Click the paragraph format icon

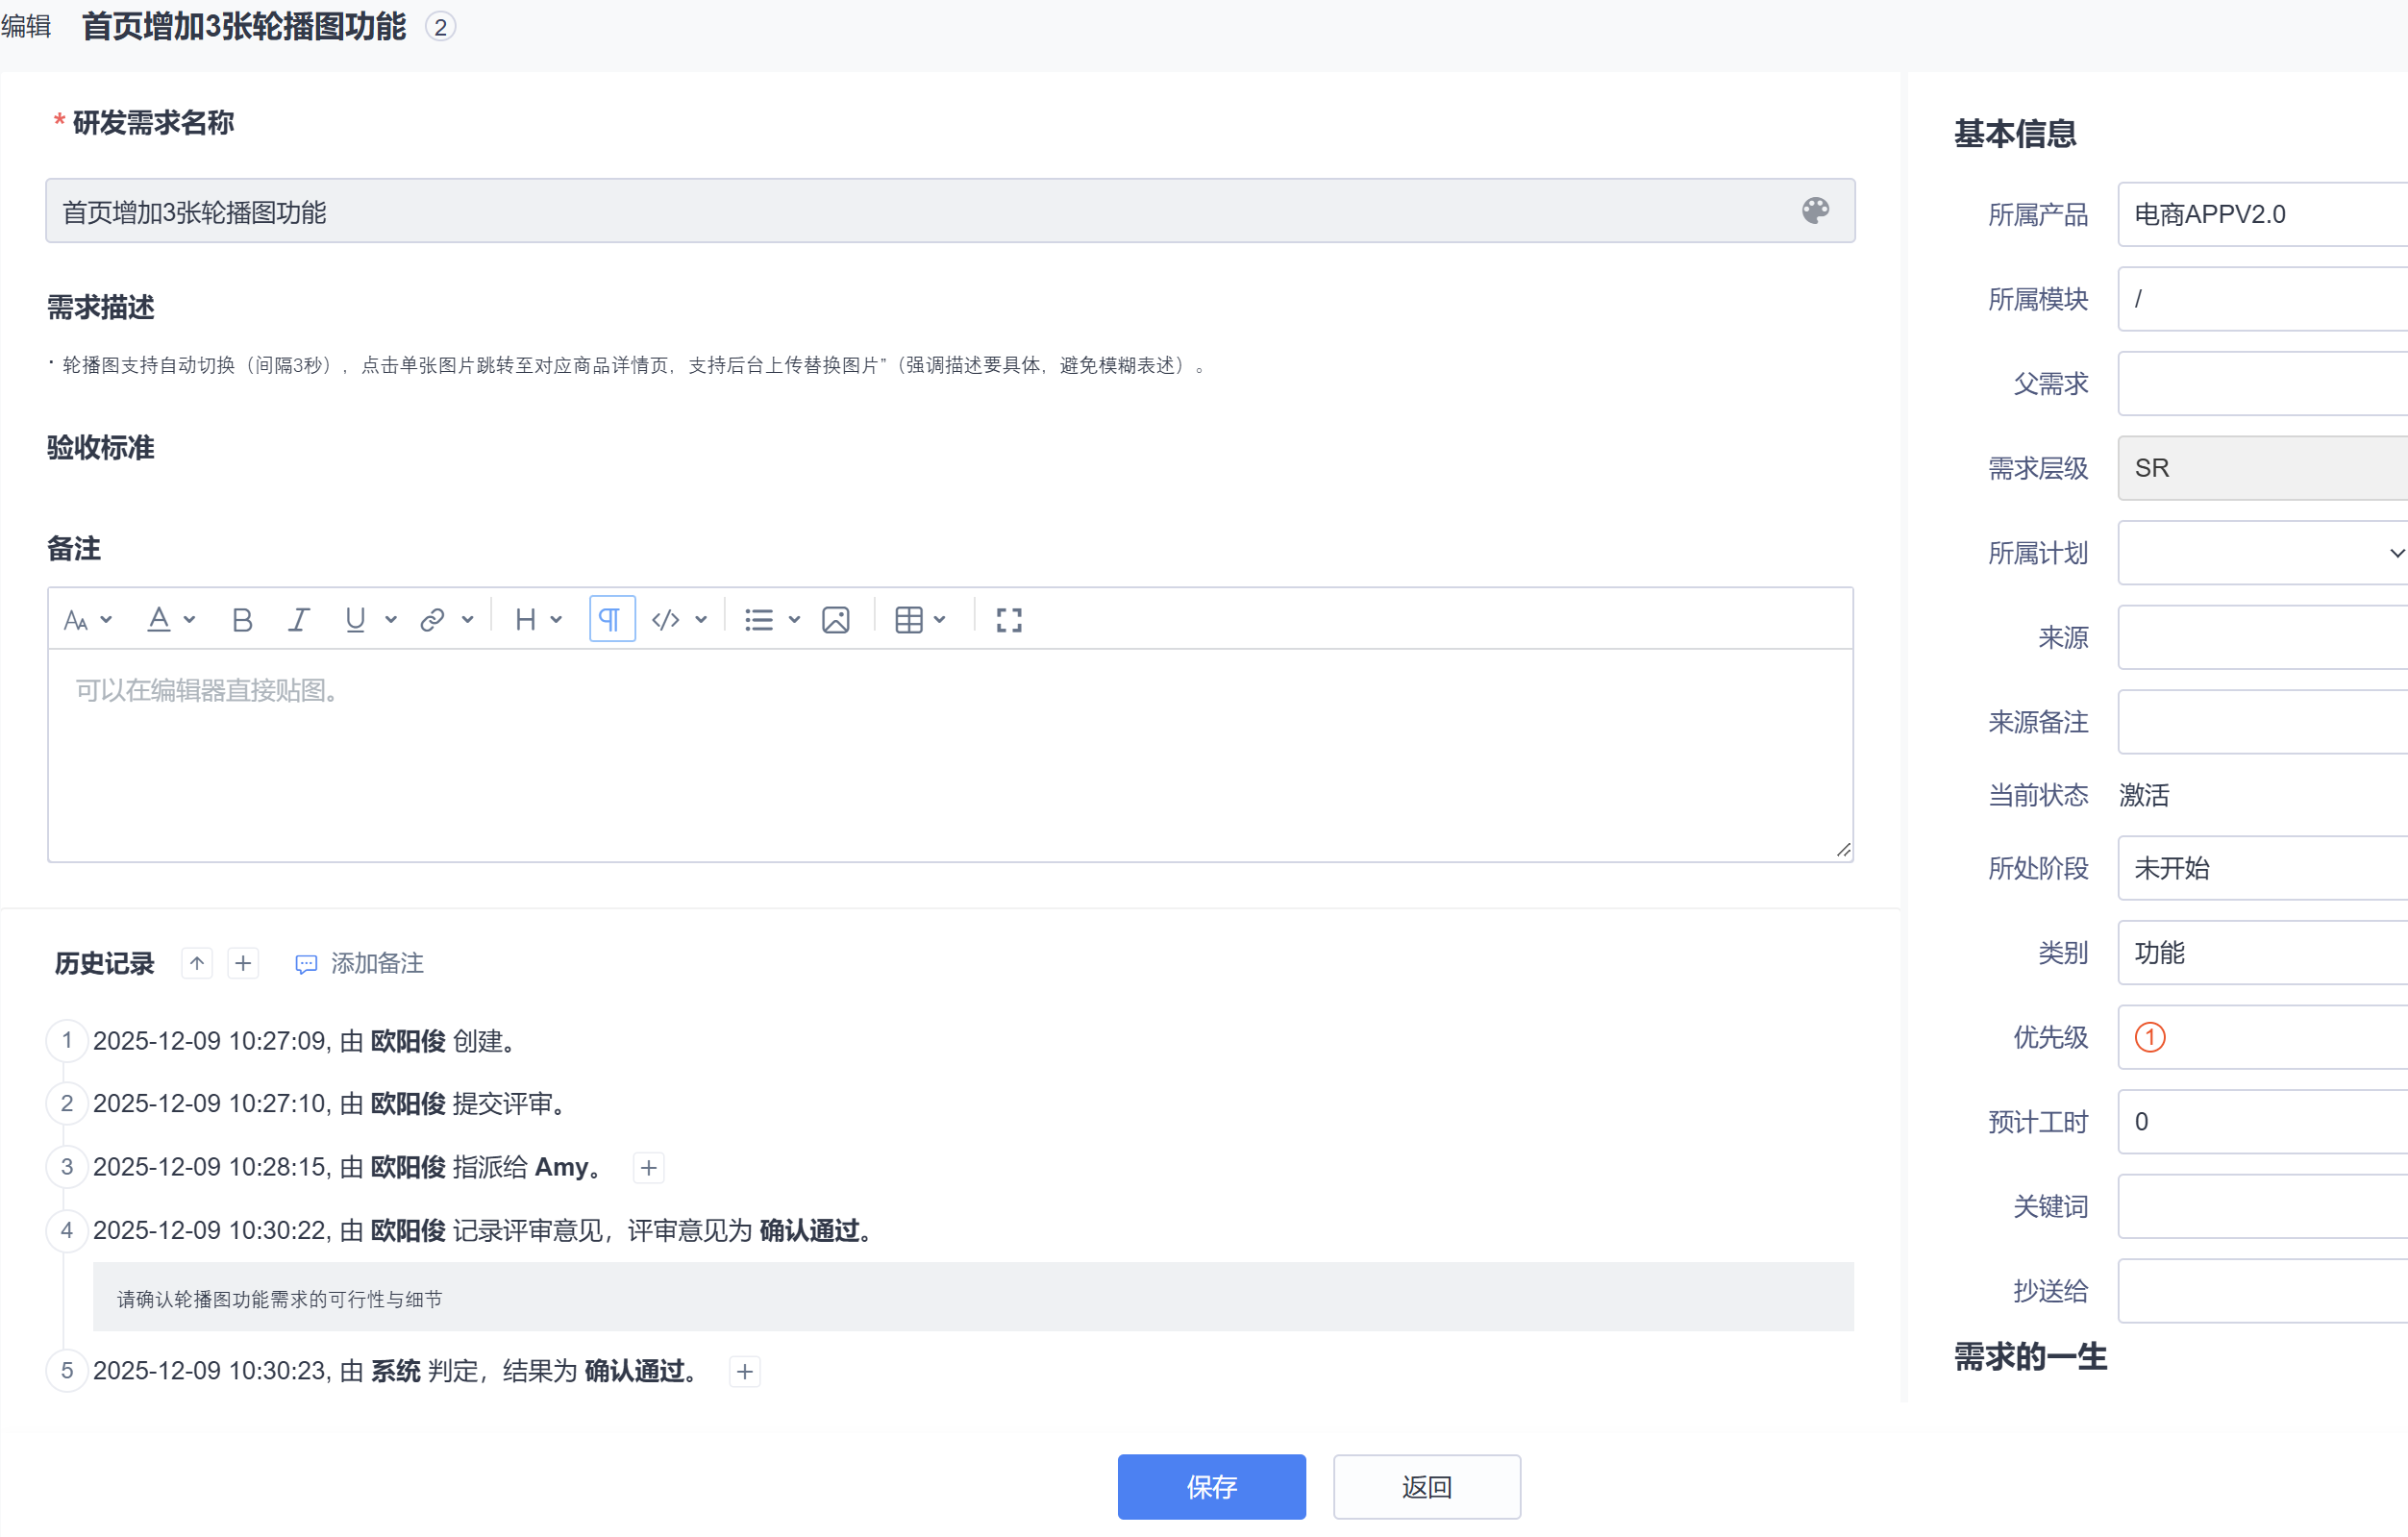(611, 620)
